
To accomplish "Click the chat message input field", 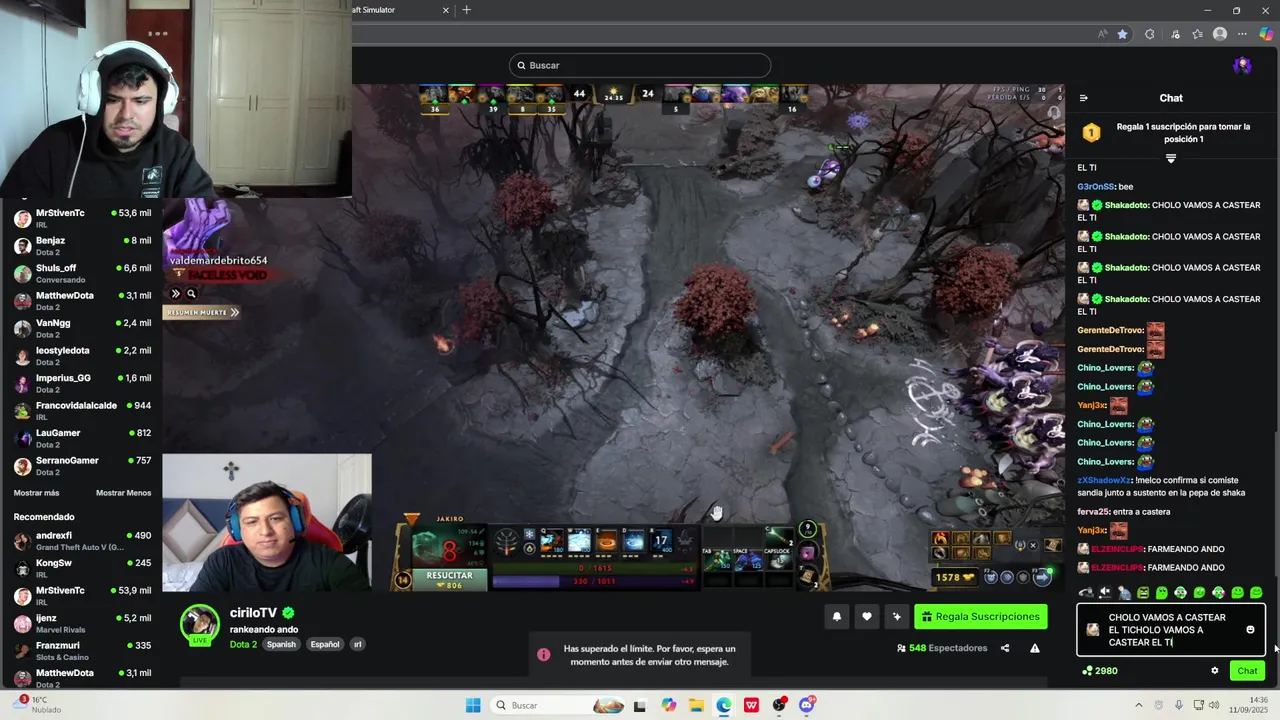I will coord(1171,630).
